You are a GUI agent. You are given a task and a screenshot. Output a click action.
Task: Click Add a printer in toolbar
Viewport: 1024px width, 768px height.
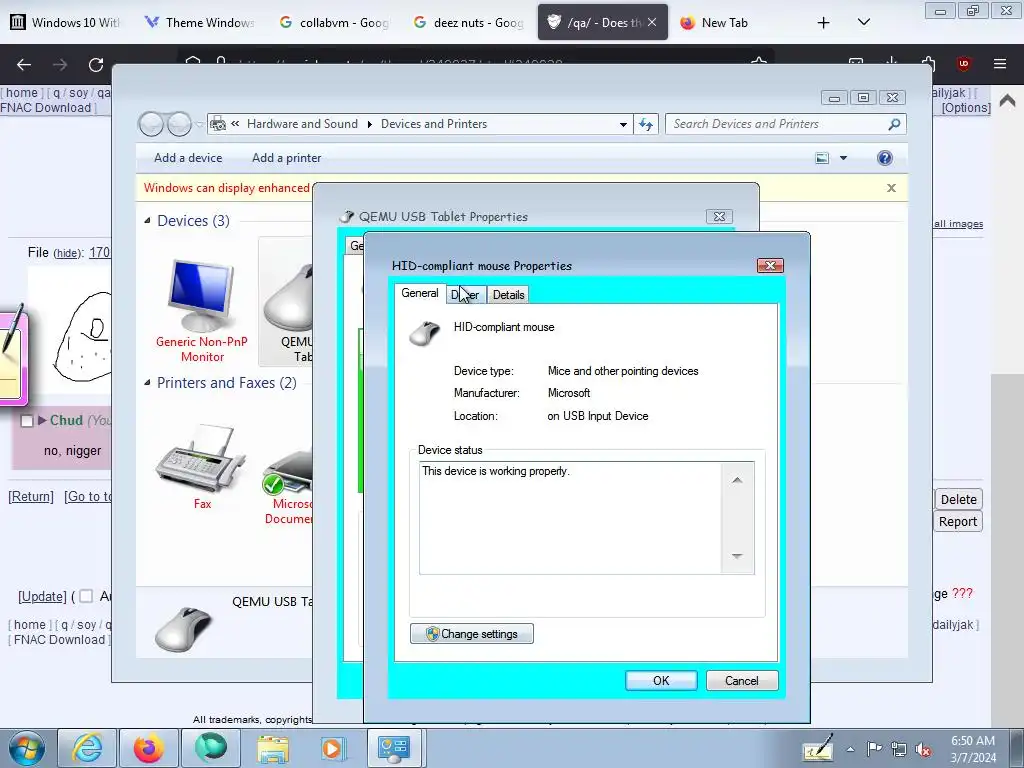pyautogui.click(x=287, y=157)
